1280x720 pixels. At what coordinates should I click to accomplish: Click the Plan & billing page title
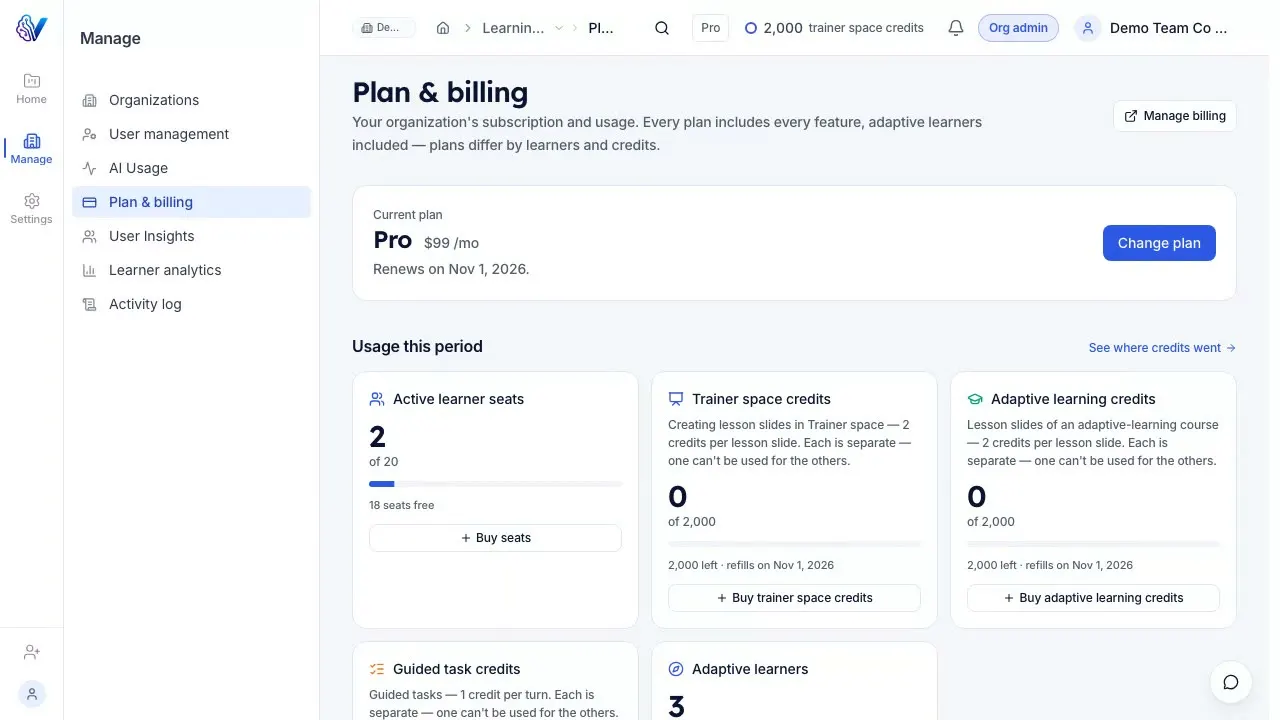pyautogui.click(x=440, y=92)
